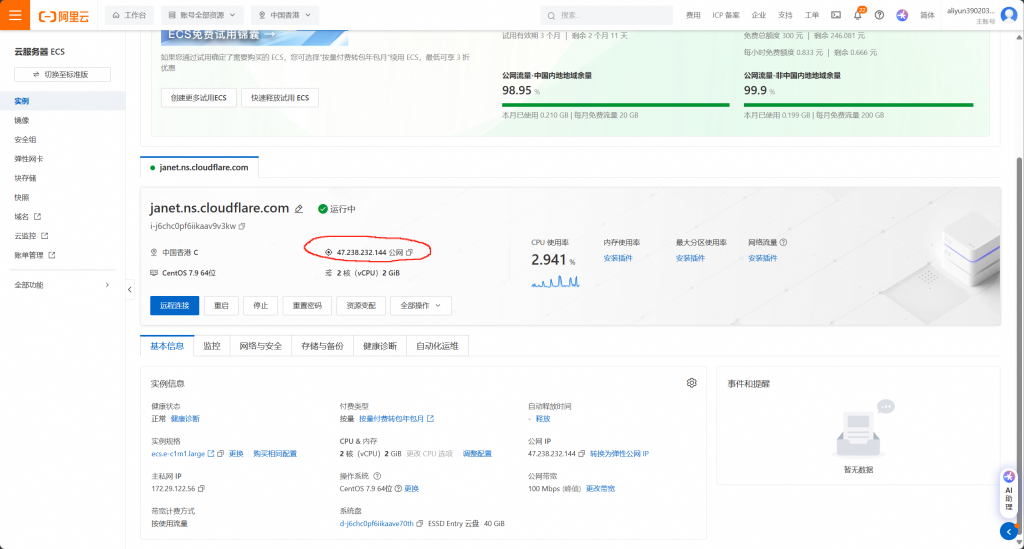1024x549 pixels.
Task: Open the floating AI助理 widget
Action: [1009, 490]
